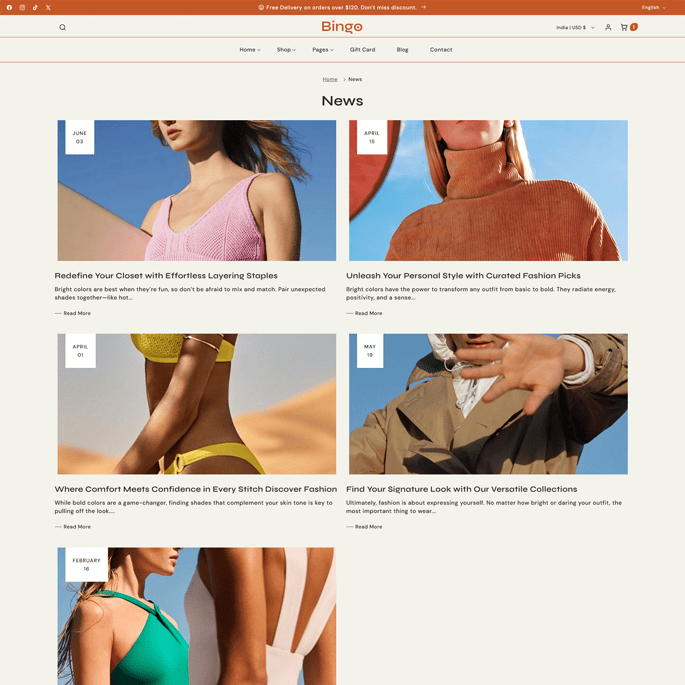Click the trench coat article image

(x=488, y=404)
